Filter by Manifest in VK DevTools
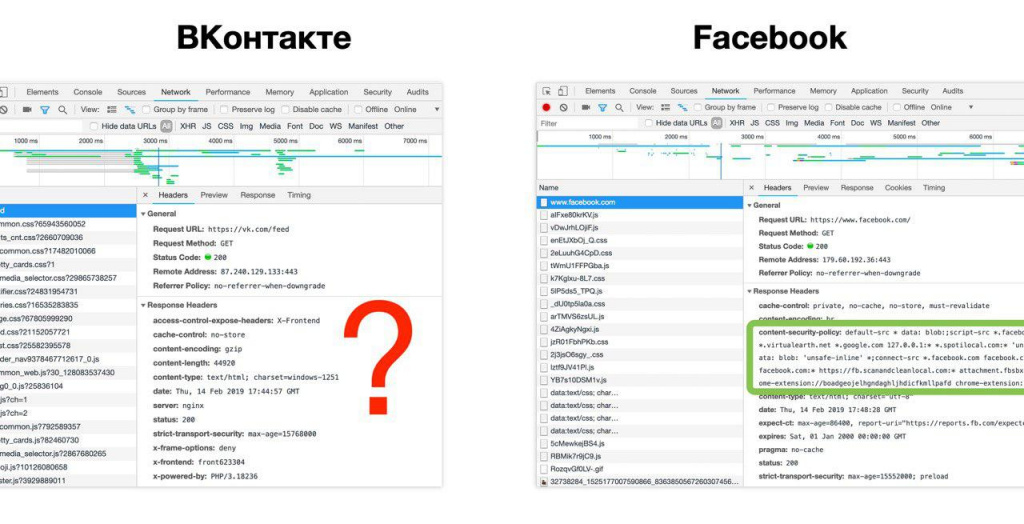This screenshot has width=1024, height=524. coord(362,126)
